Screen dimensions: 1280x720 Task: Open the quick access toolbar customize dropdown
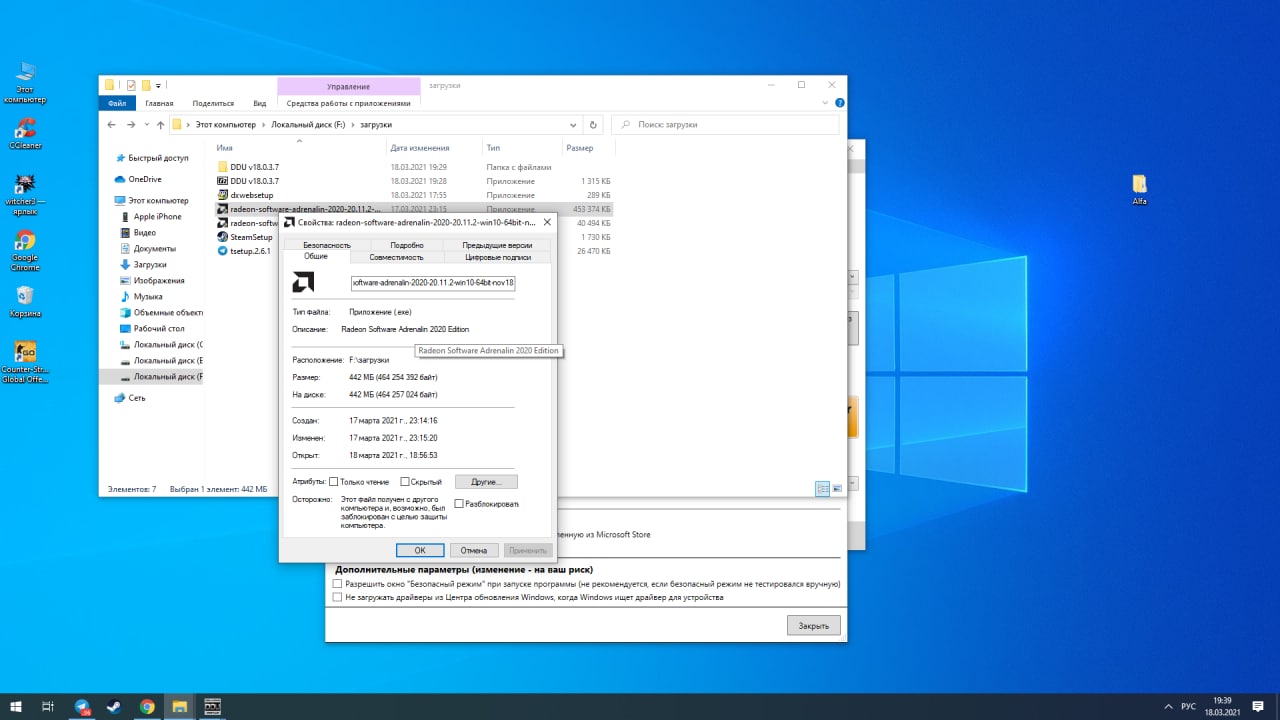tap(159, 85)
